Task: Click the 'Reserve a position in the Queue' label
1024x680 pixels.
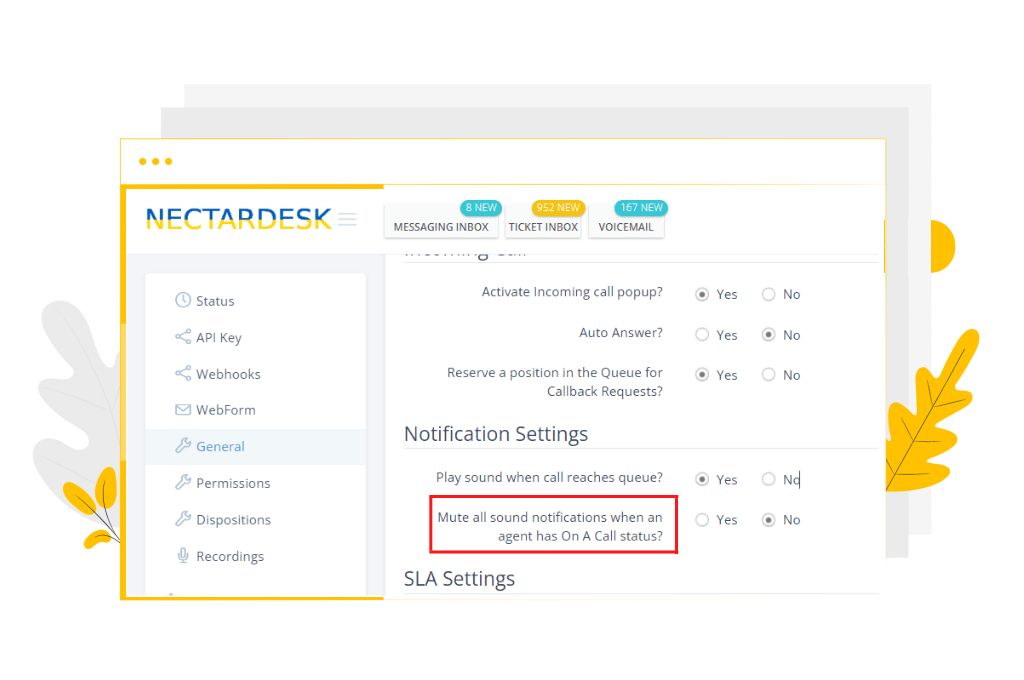Action: coord(554,381)
